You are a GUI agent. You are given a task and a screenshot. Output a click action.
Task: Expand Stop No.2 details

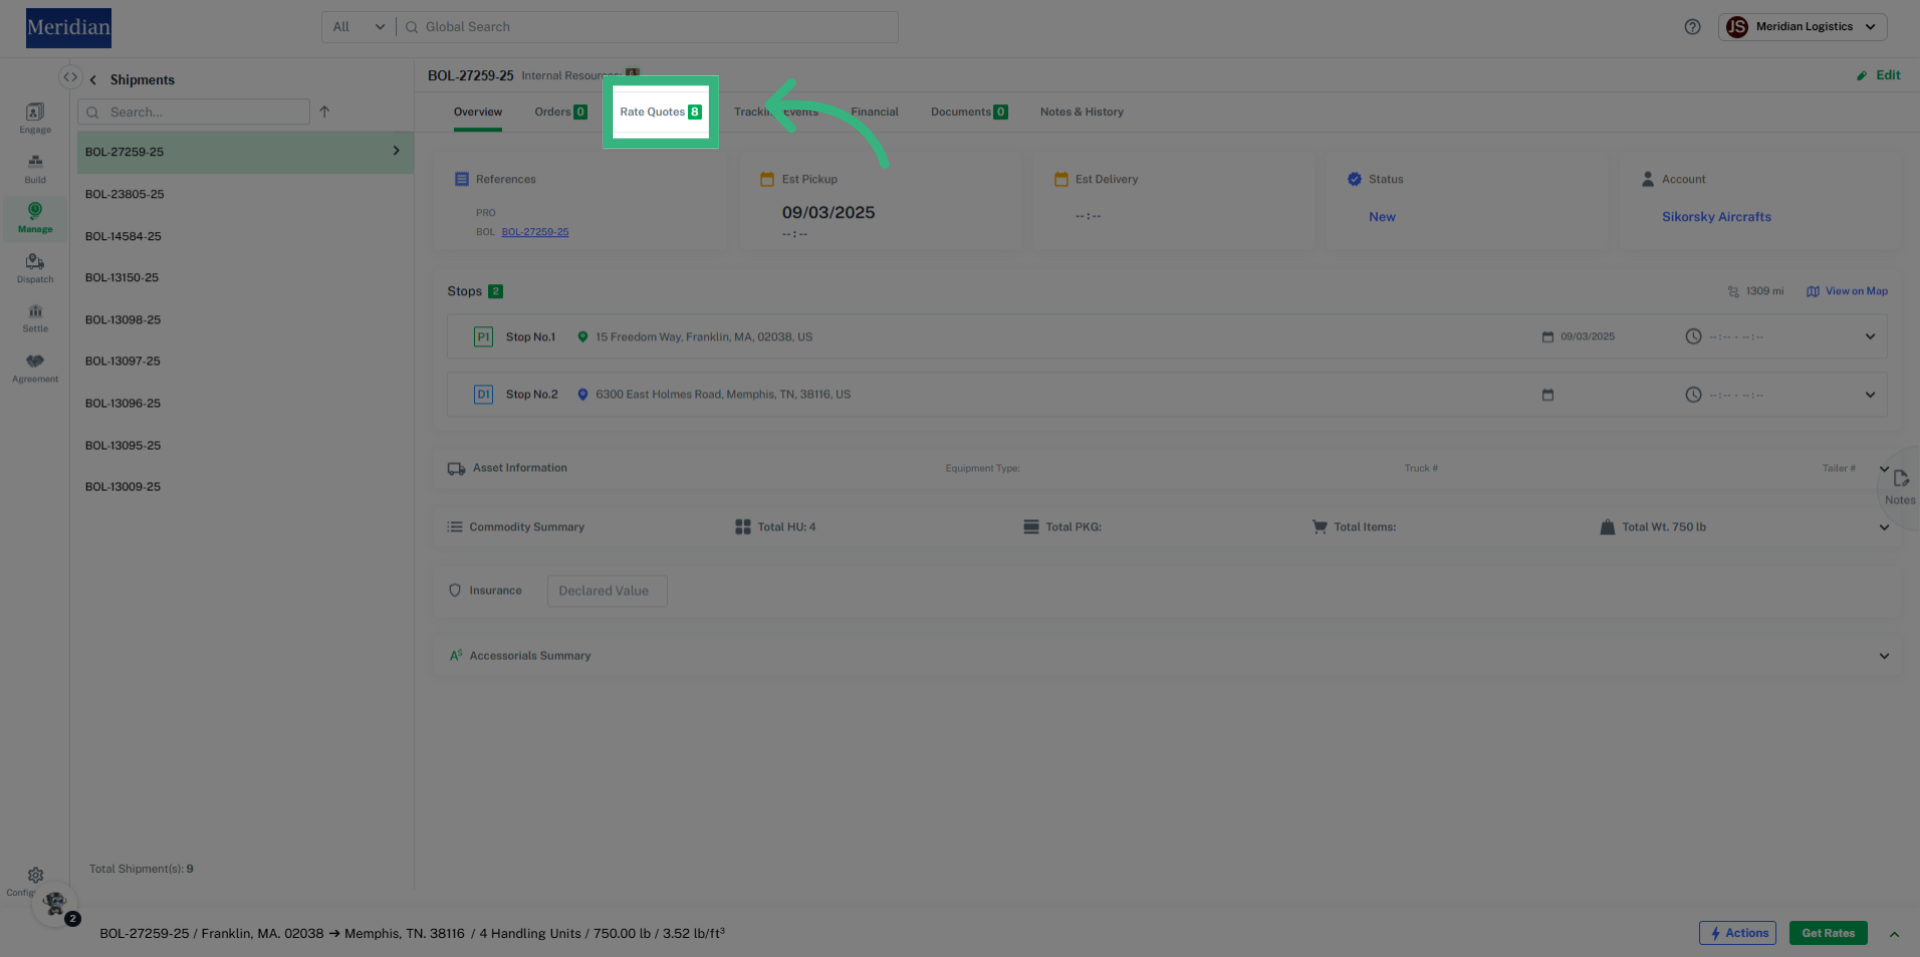(1870, 395)
